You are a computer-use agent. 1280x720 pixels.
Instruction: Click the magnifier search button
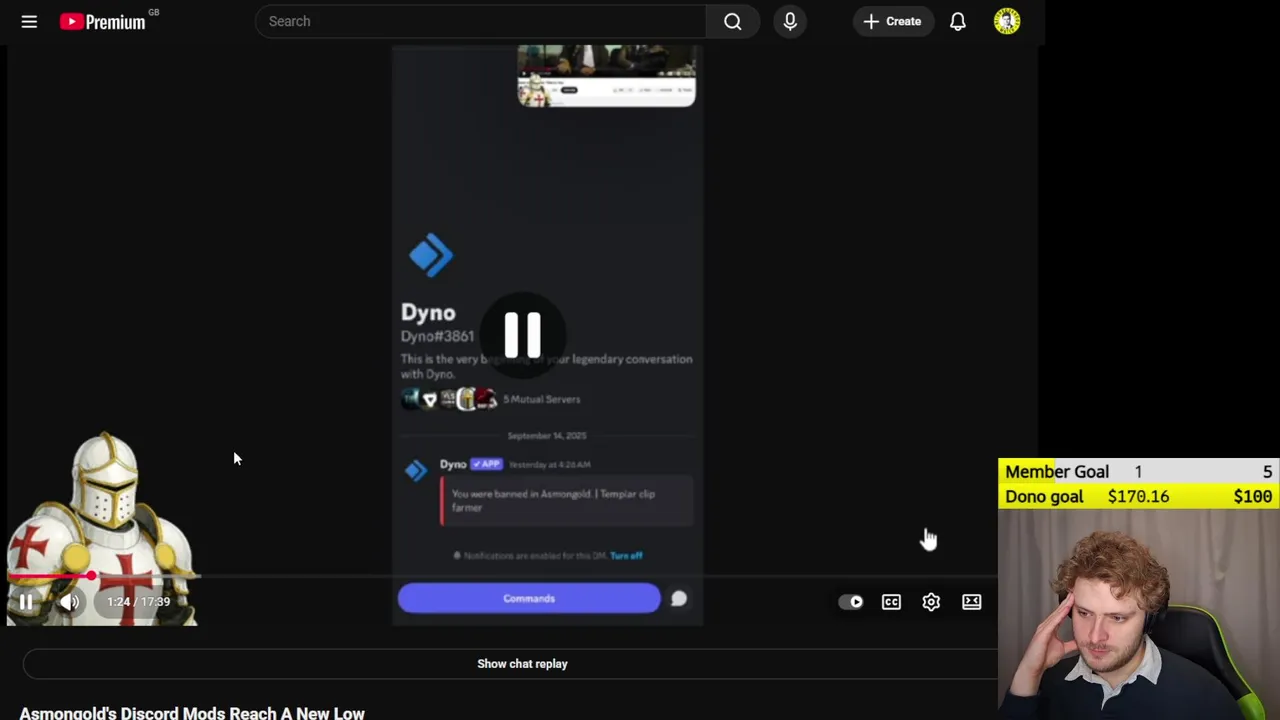tap(733, 21)
